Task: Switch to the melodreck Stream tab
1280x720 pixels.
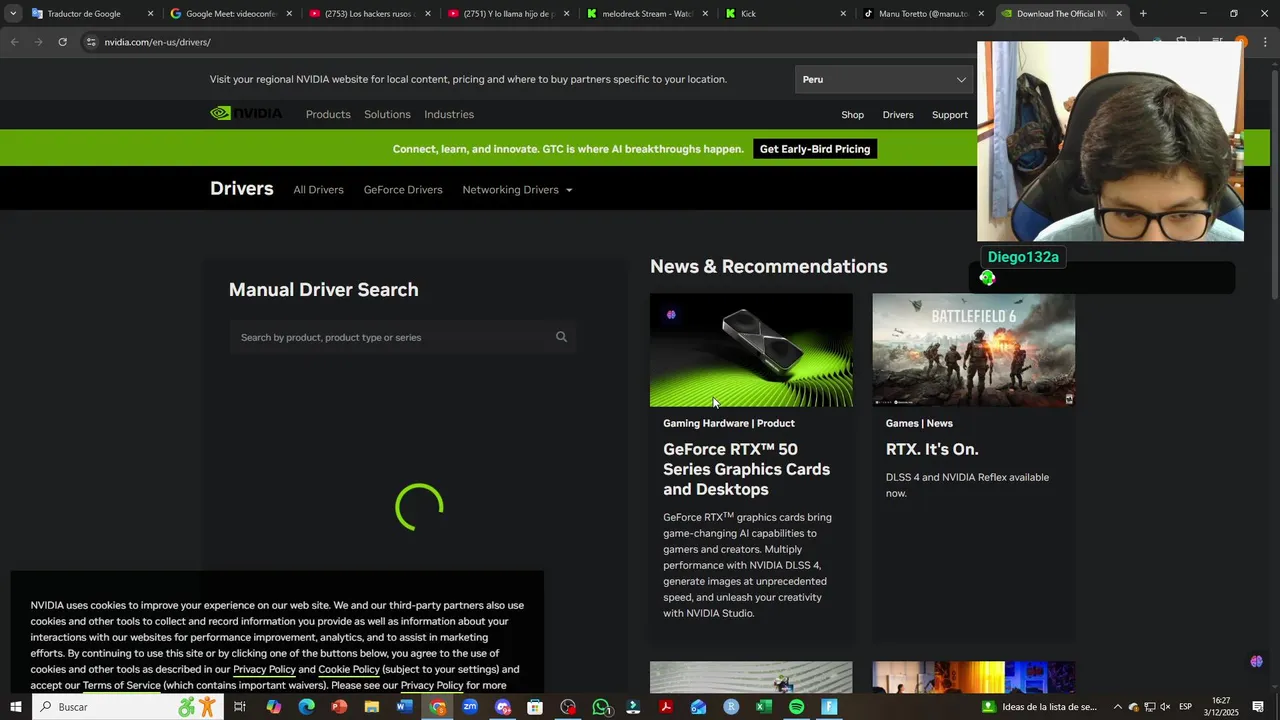Action: (646, 14)
